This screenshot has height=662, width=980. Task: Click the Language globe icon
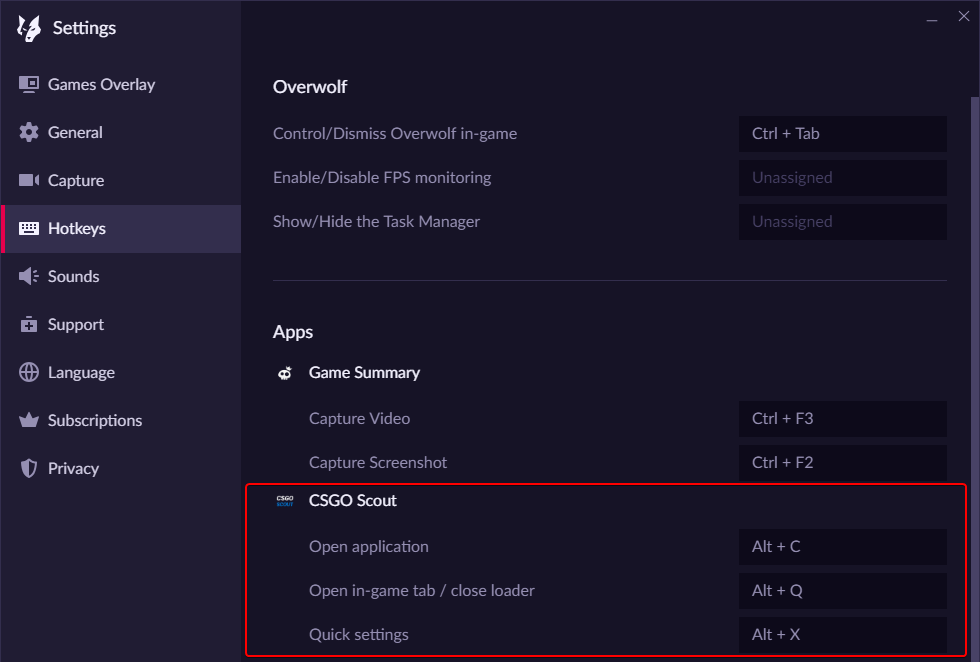click(x=29, y=373)
